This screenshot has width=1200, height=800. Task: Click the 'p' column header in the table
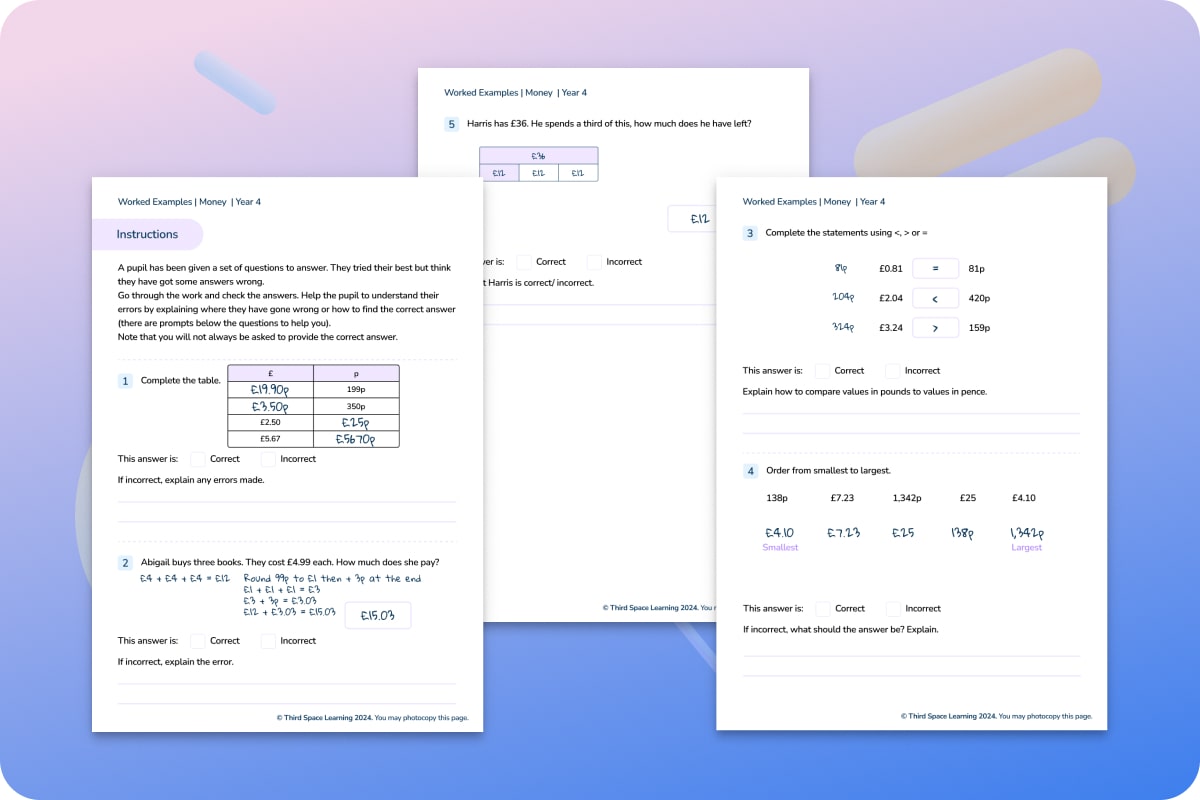356,373
